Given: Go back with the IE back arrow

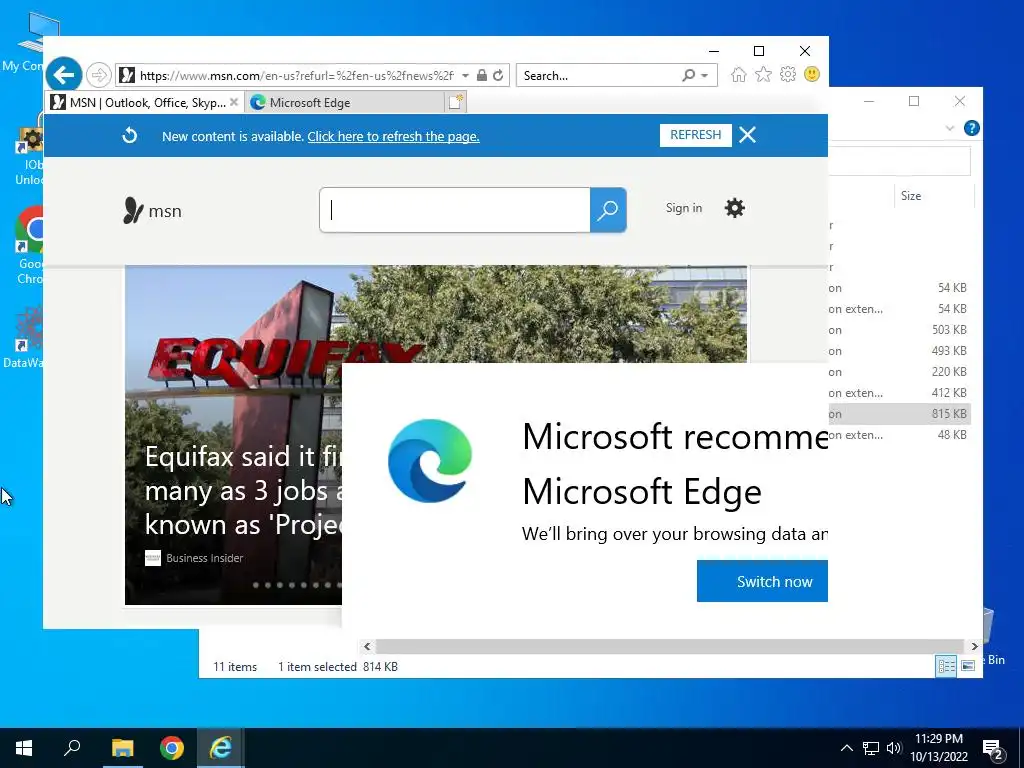Looking at the screenshot, I should point(64,75).
